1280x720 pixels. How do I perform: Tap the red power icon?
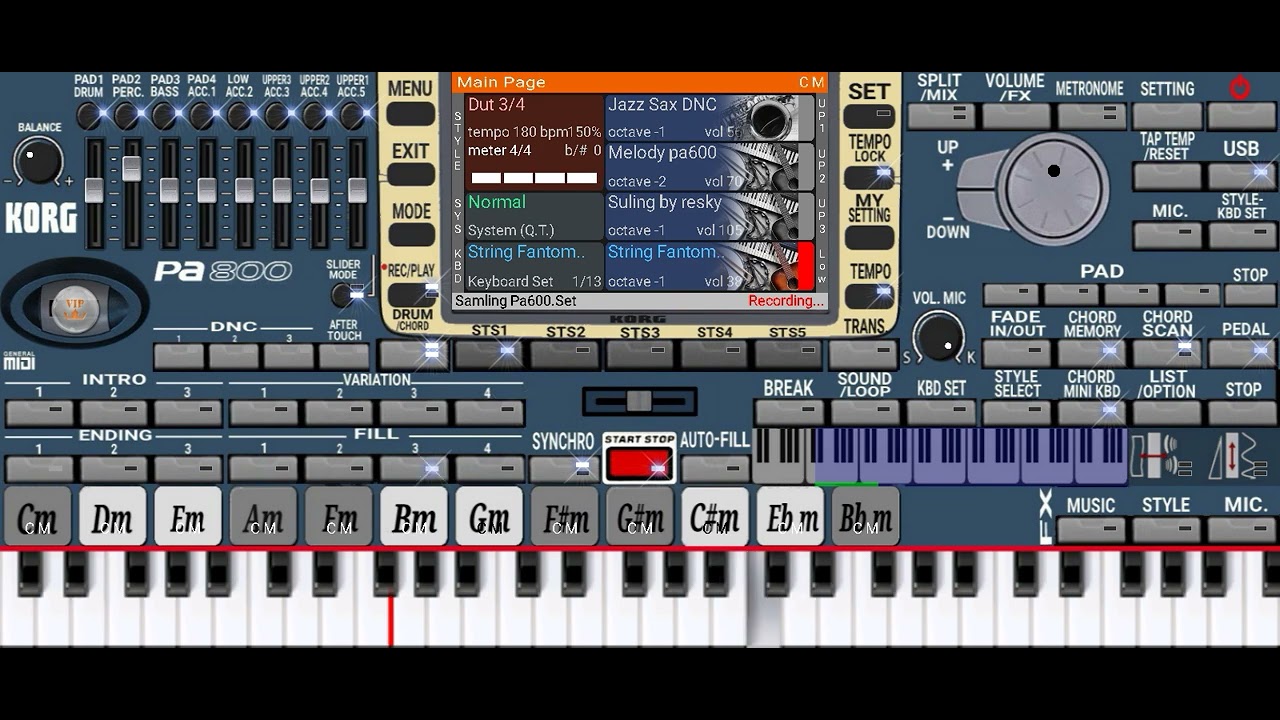(1240, 88)
